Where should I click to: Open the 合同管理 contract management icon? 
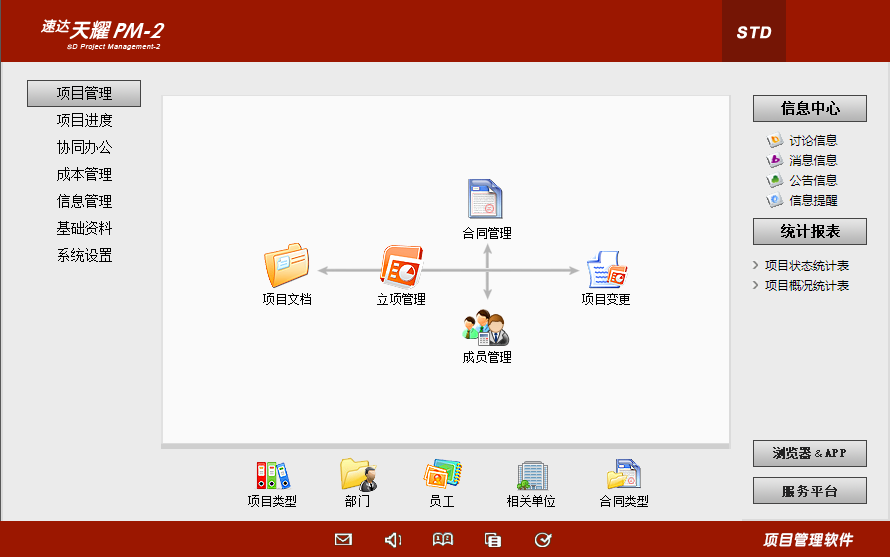click(x=486, y=199)
